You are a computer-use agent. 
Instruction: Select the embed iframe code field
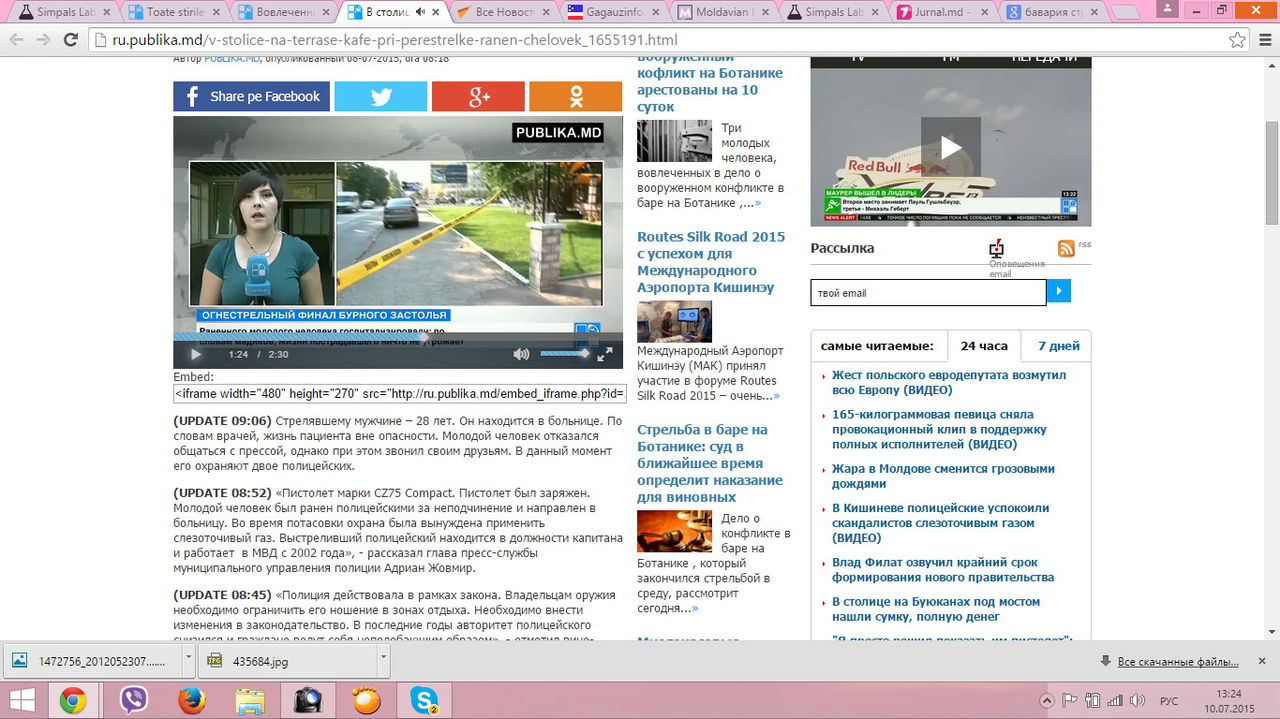click(400, 393)
